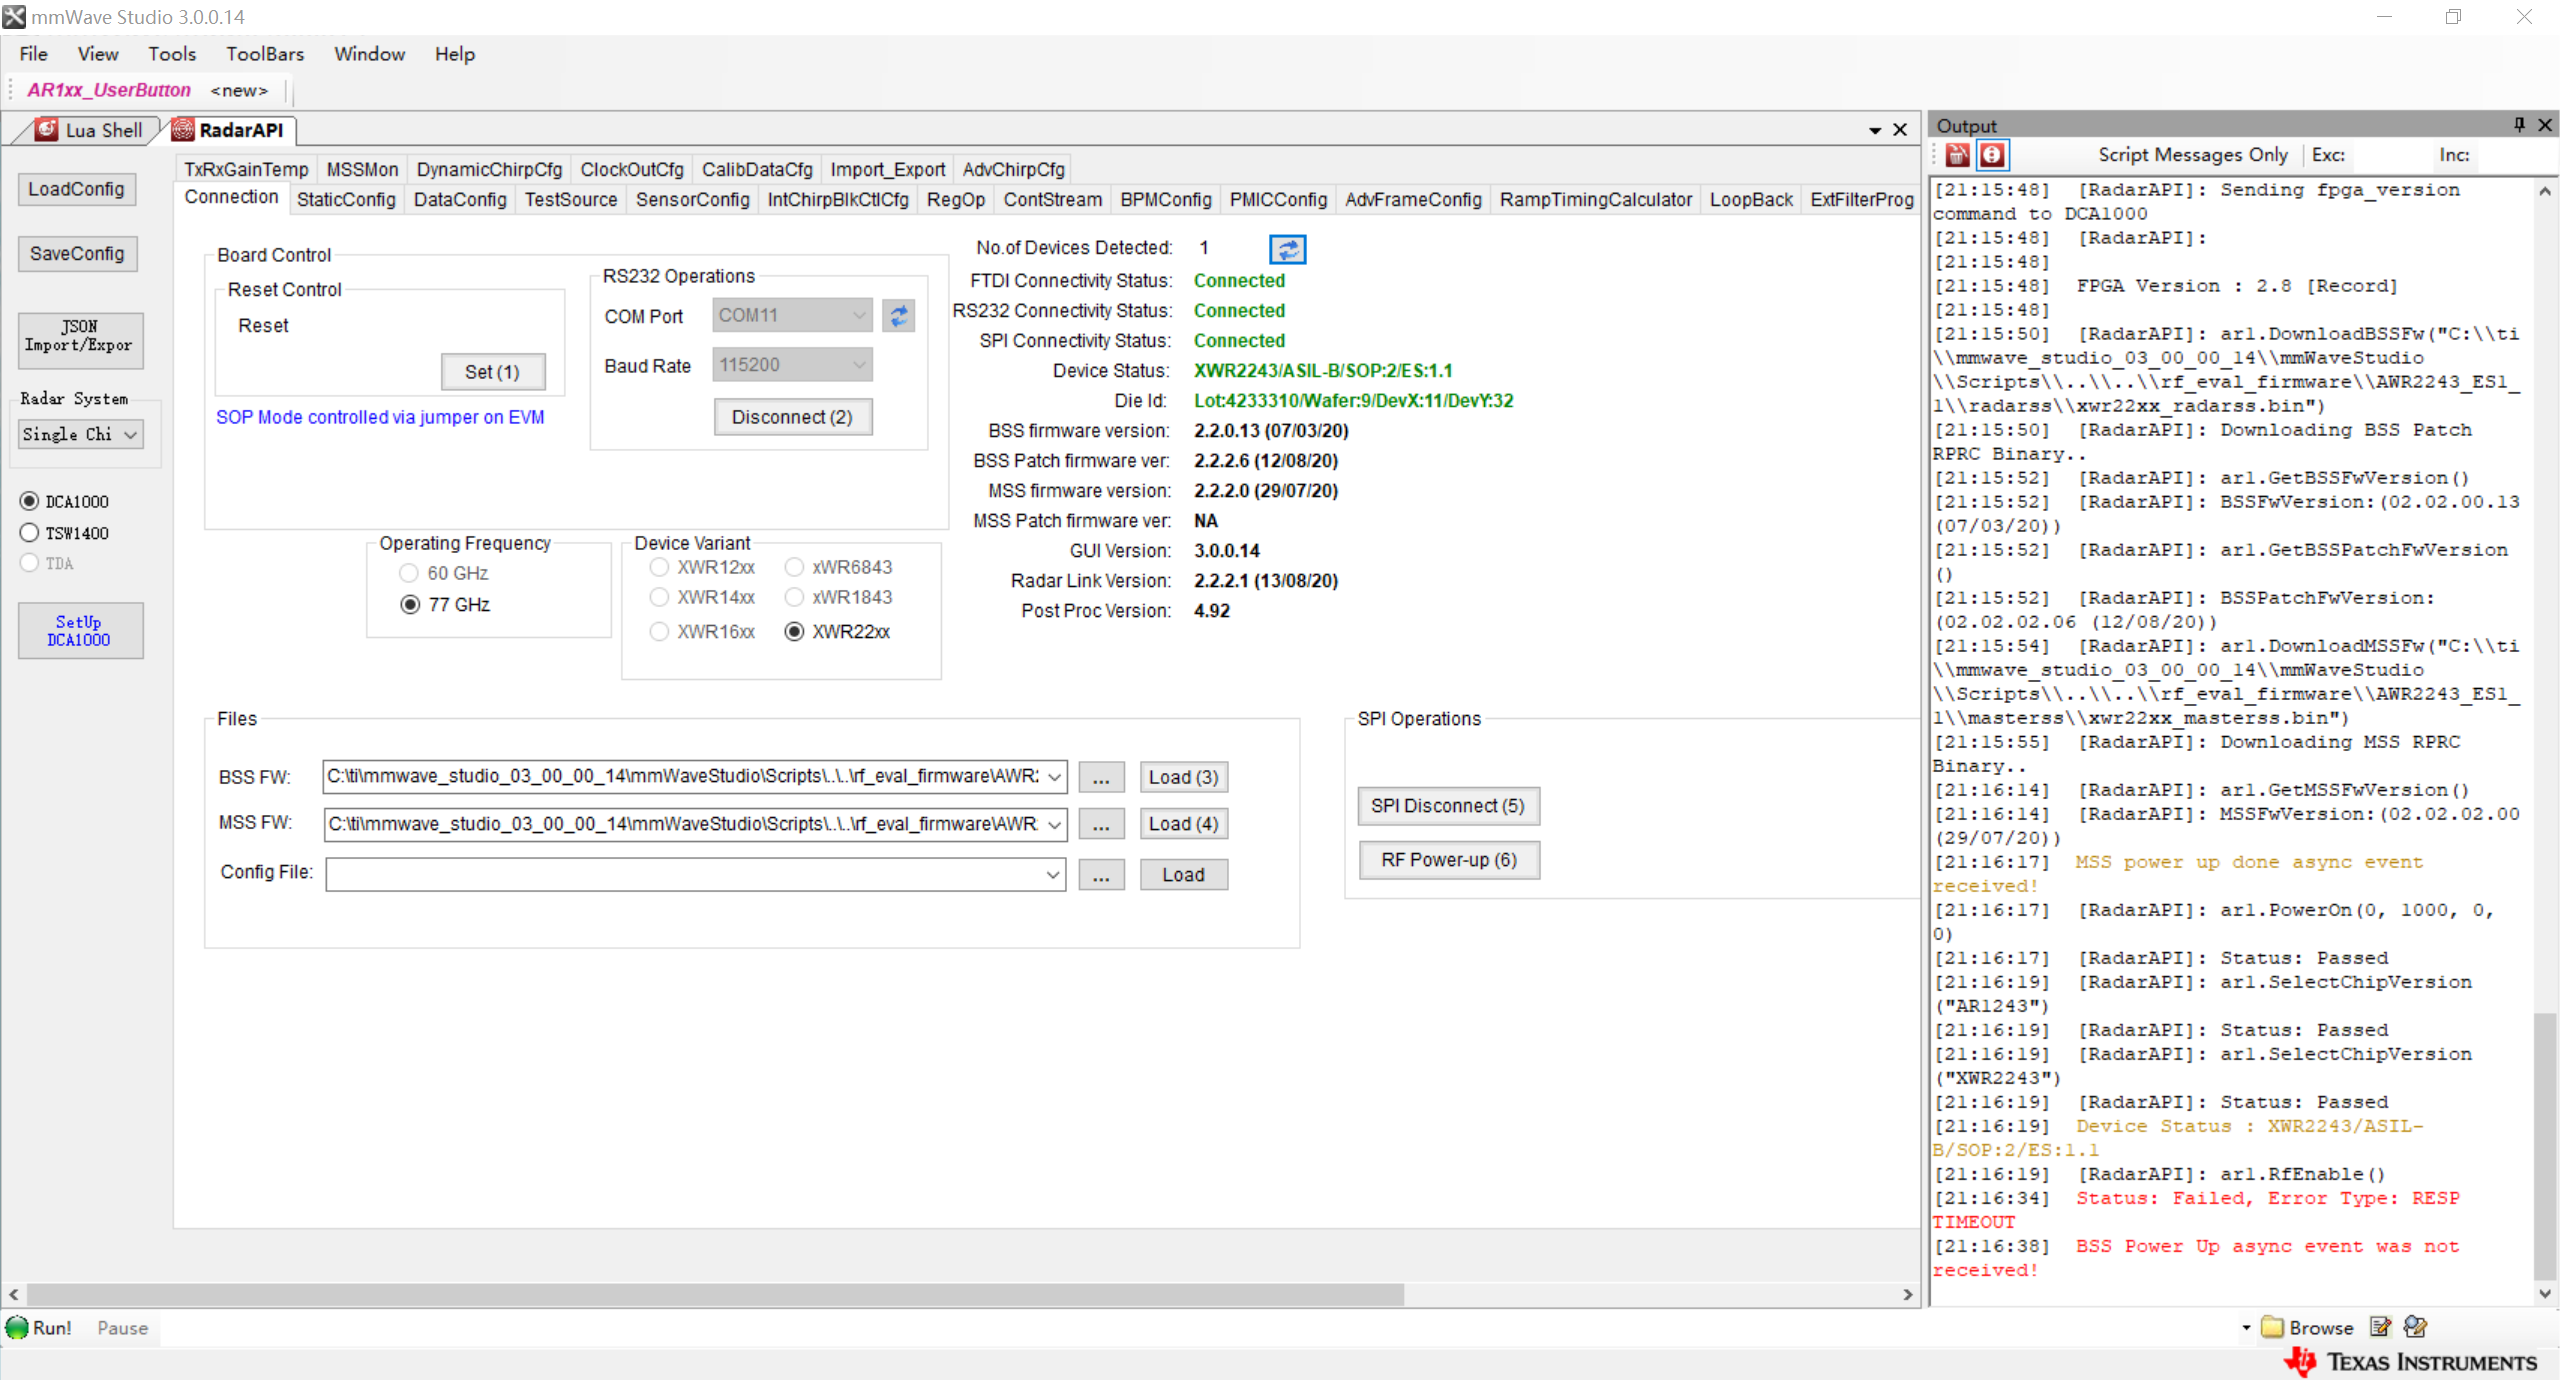Expand the Config File dropdown

pyautogui.click(x=1052, y=875)
